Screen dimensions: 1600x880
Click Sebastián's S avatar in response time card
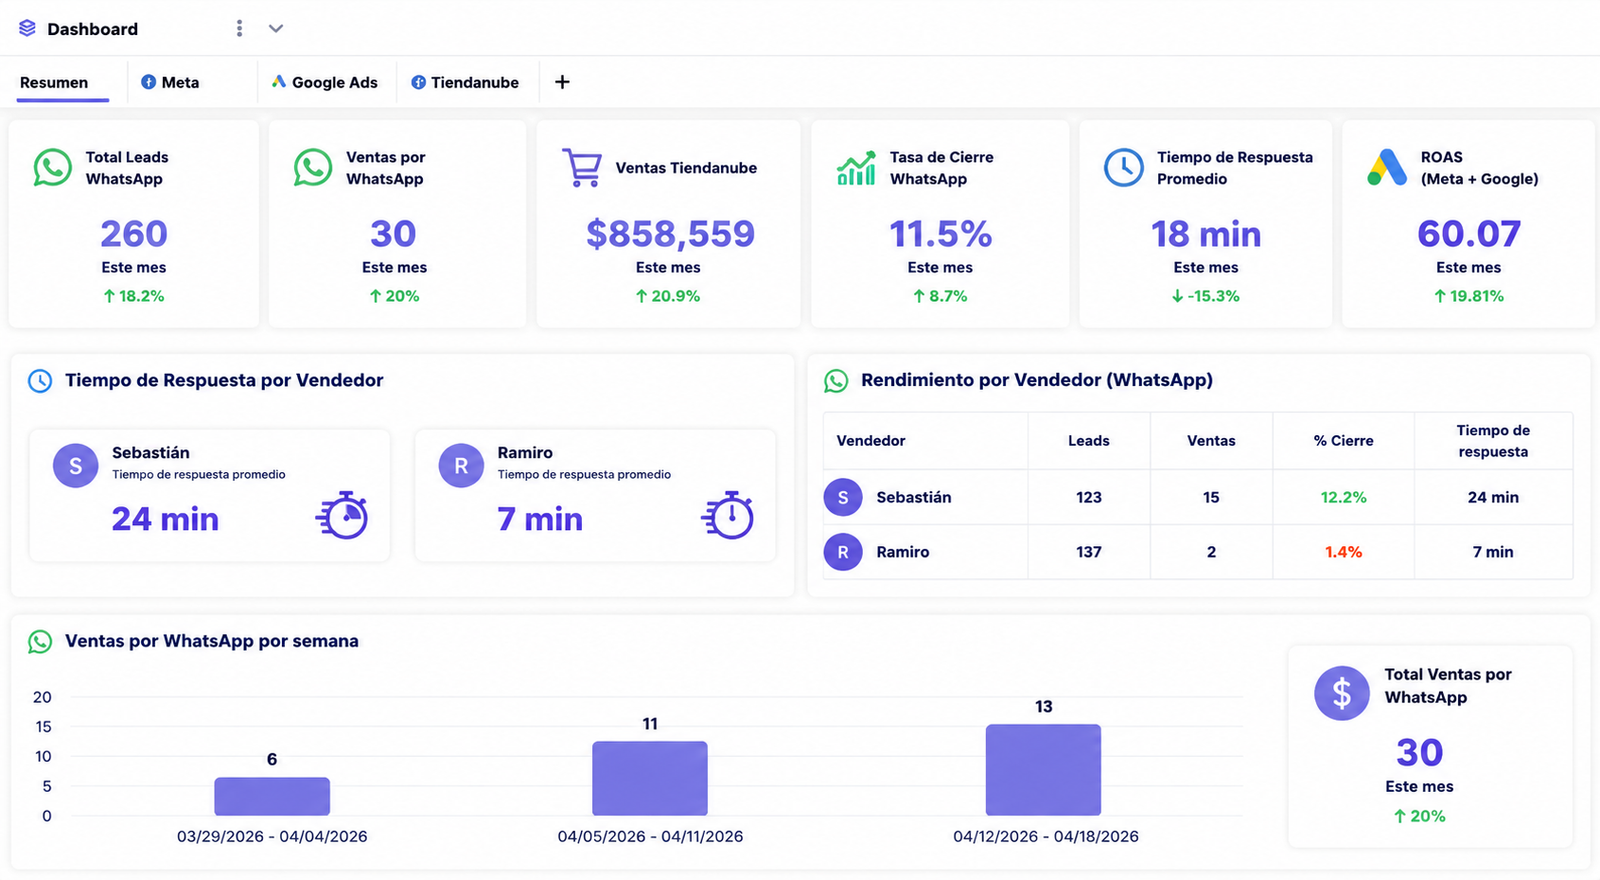(x=76, y=466)
